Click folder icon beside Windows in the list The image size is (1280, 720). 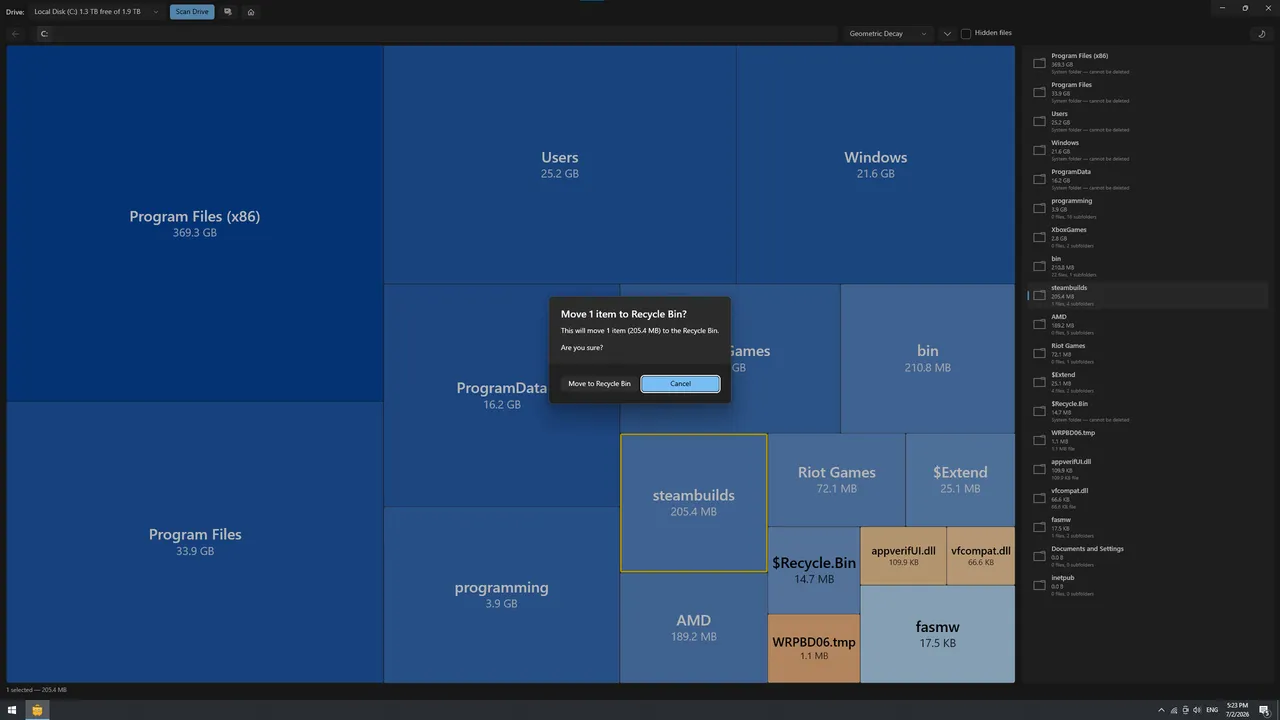click(x=1039, y=150)
